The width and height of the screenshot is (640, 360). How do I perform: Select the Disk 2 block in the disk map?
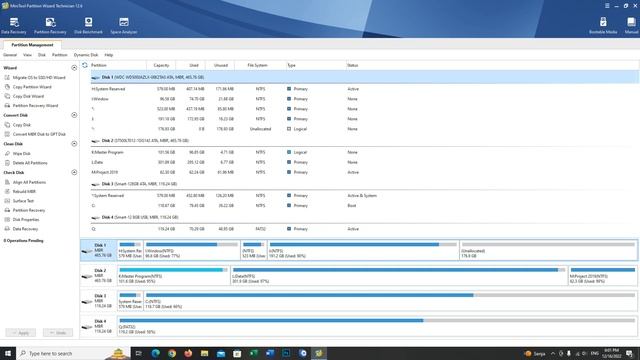point(98,276)
